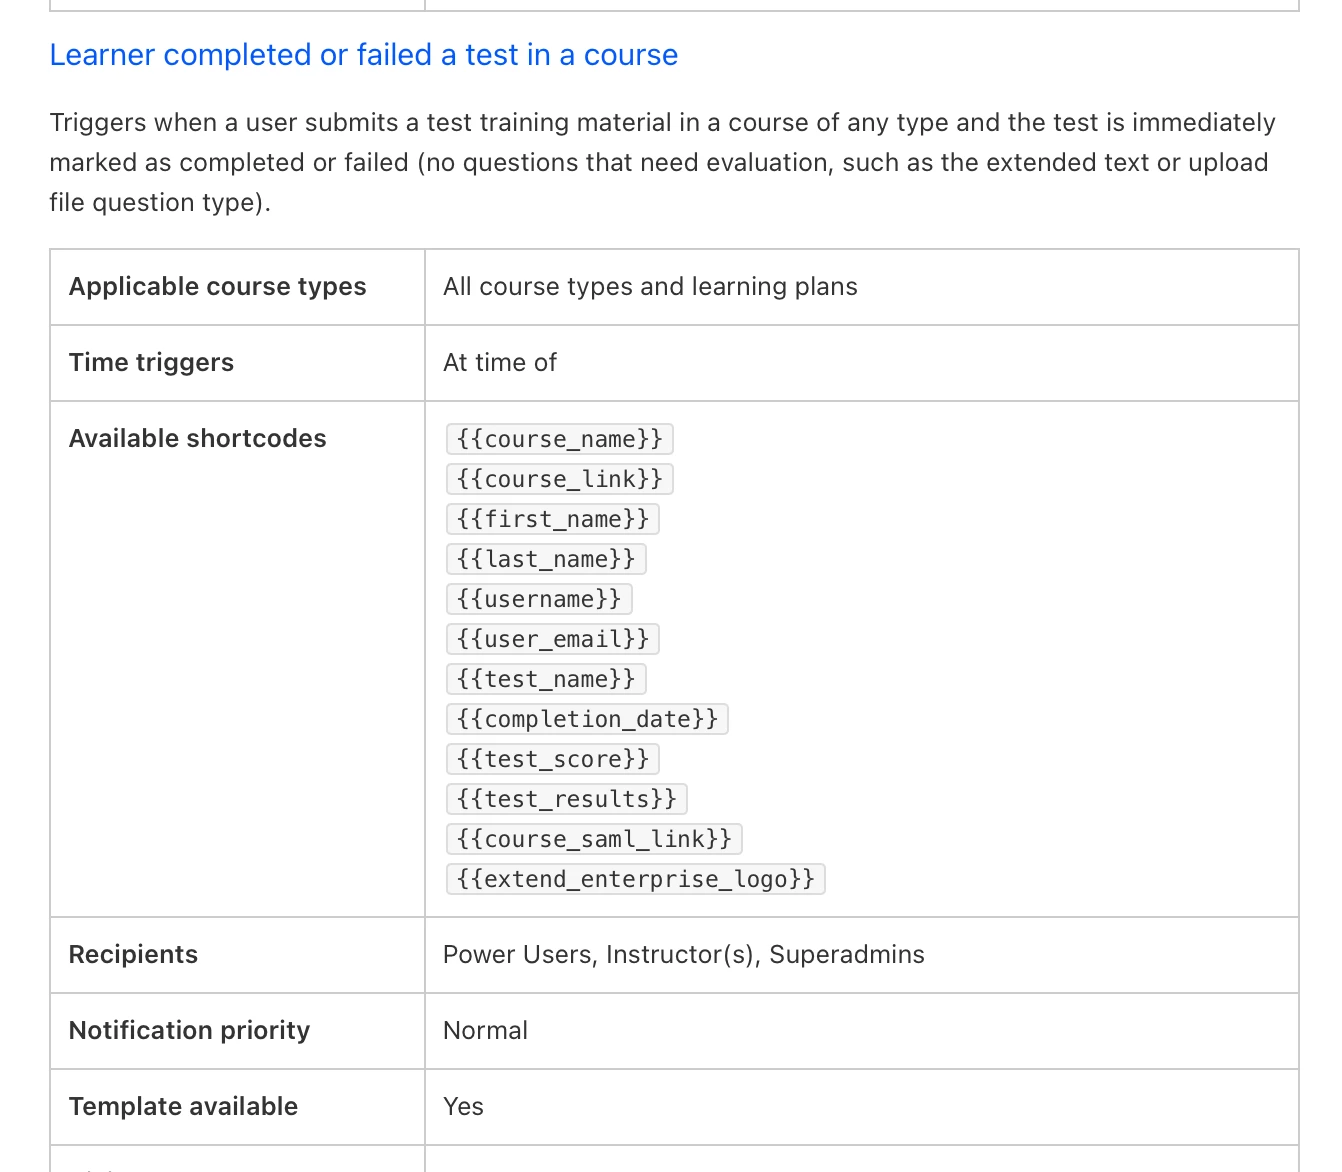Viewport: 1342px width, 1172px height.
Task: Click the "Template available" row label
Action: 183,1107
